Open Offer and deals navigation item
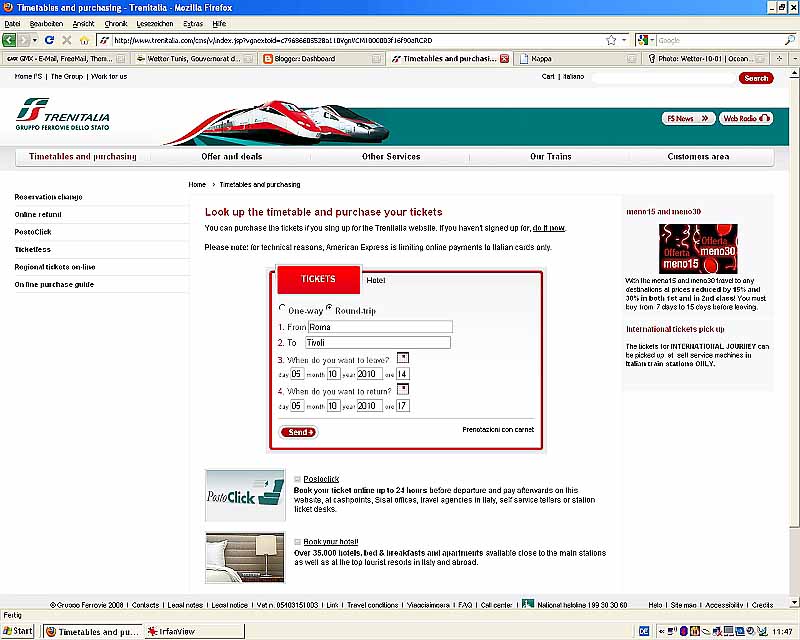800x640 pixels. tap(232, 157)
